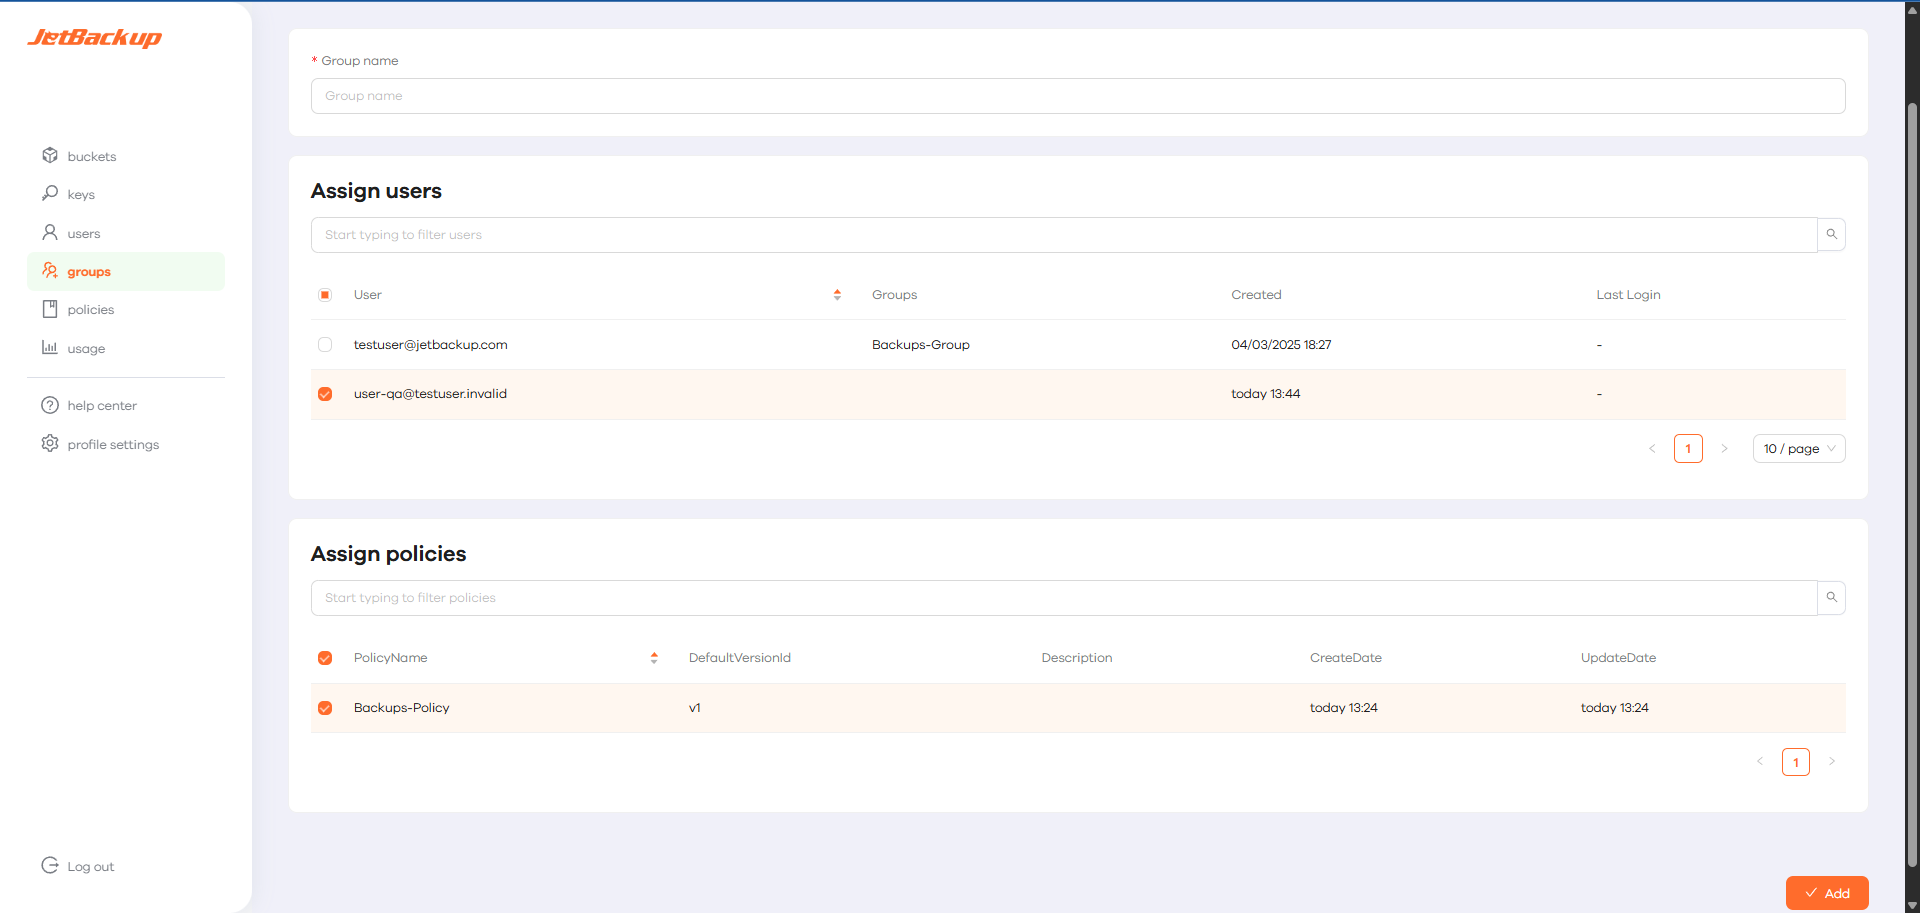Click the Add button

[x=1827, y=893]
